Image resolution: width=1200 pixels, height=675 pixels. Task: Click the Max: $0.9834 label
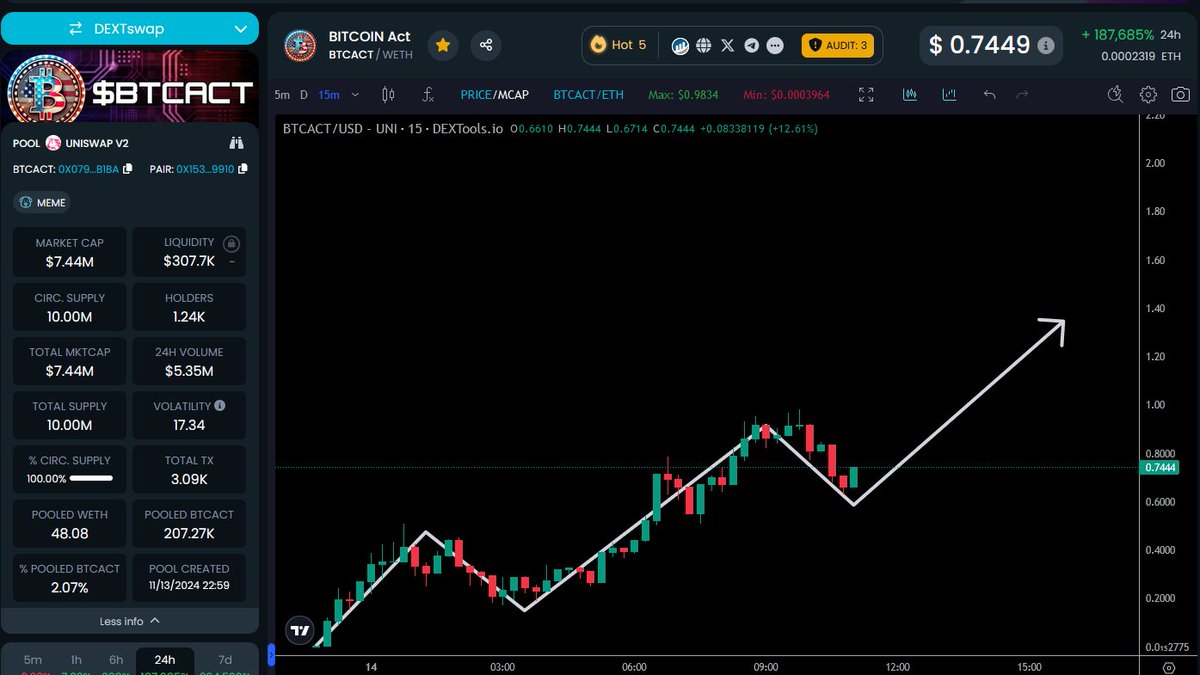tap(682, 95)
